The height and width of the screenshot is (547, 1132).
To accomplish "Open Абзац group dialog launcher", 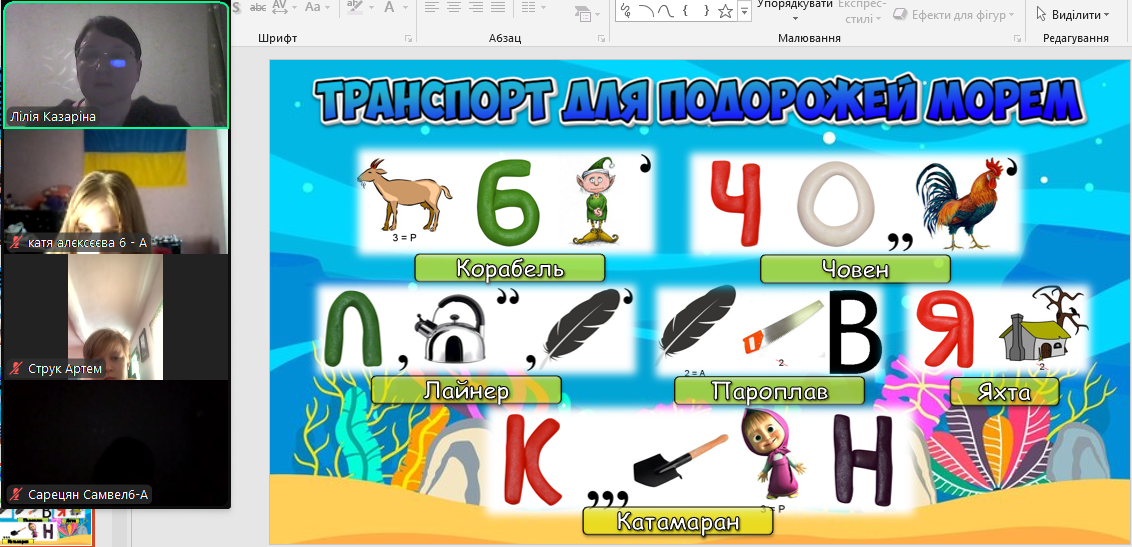I will [599, 38].
